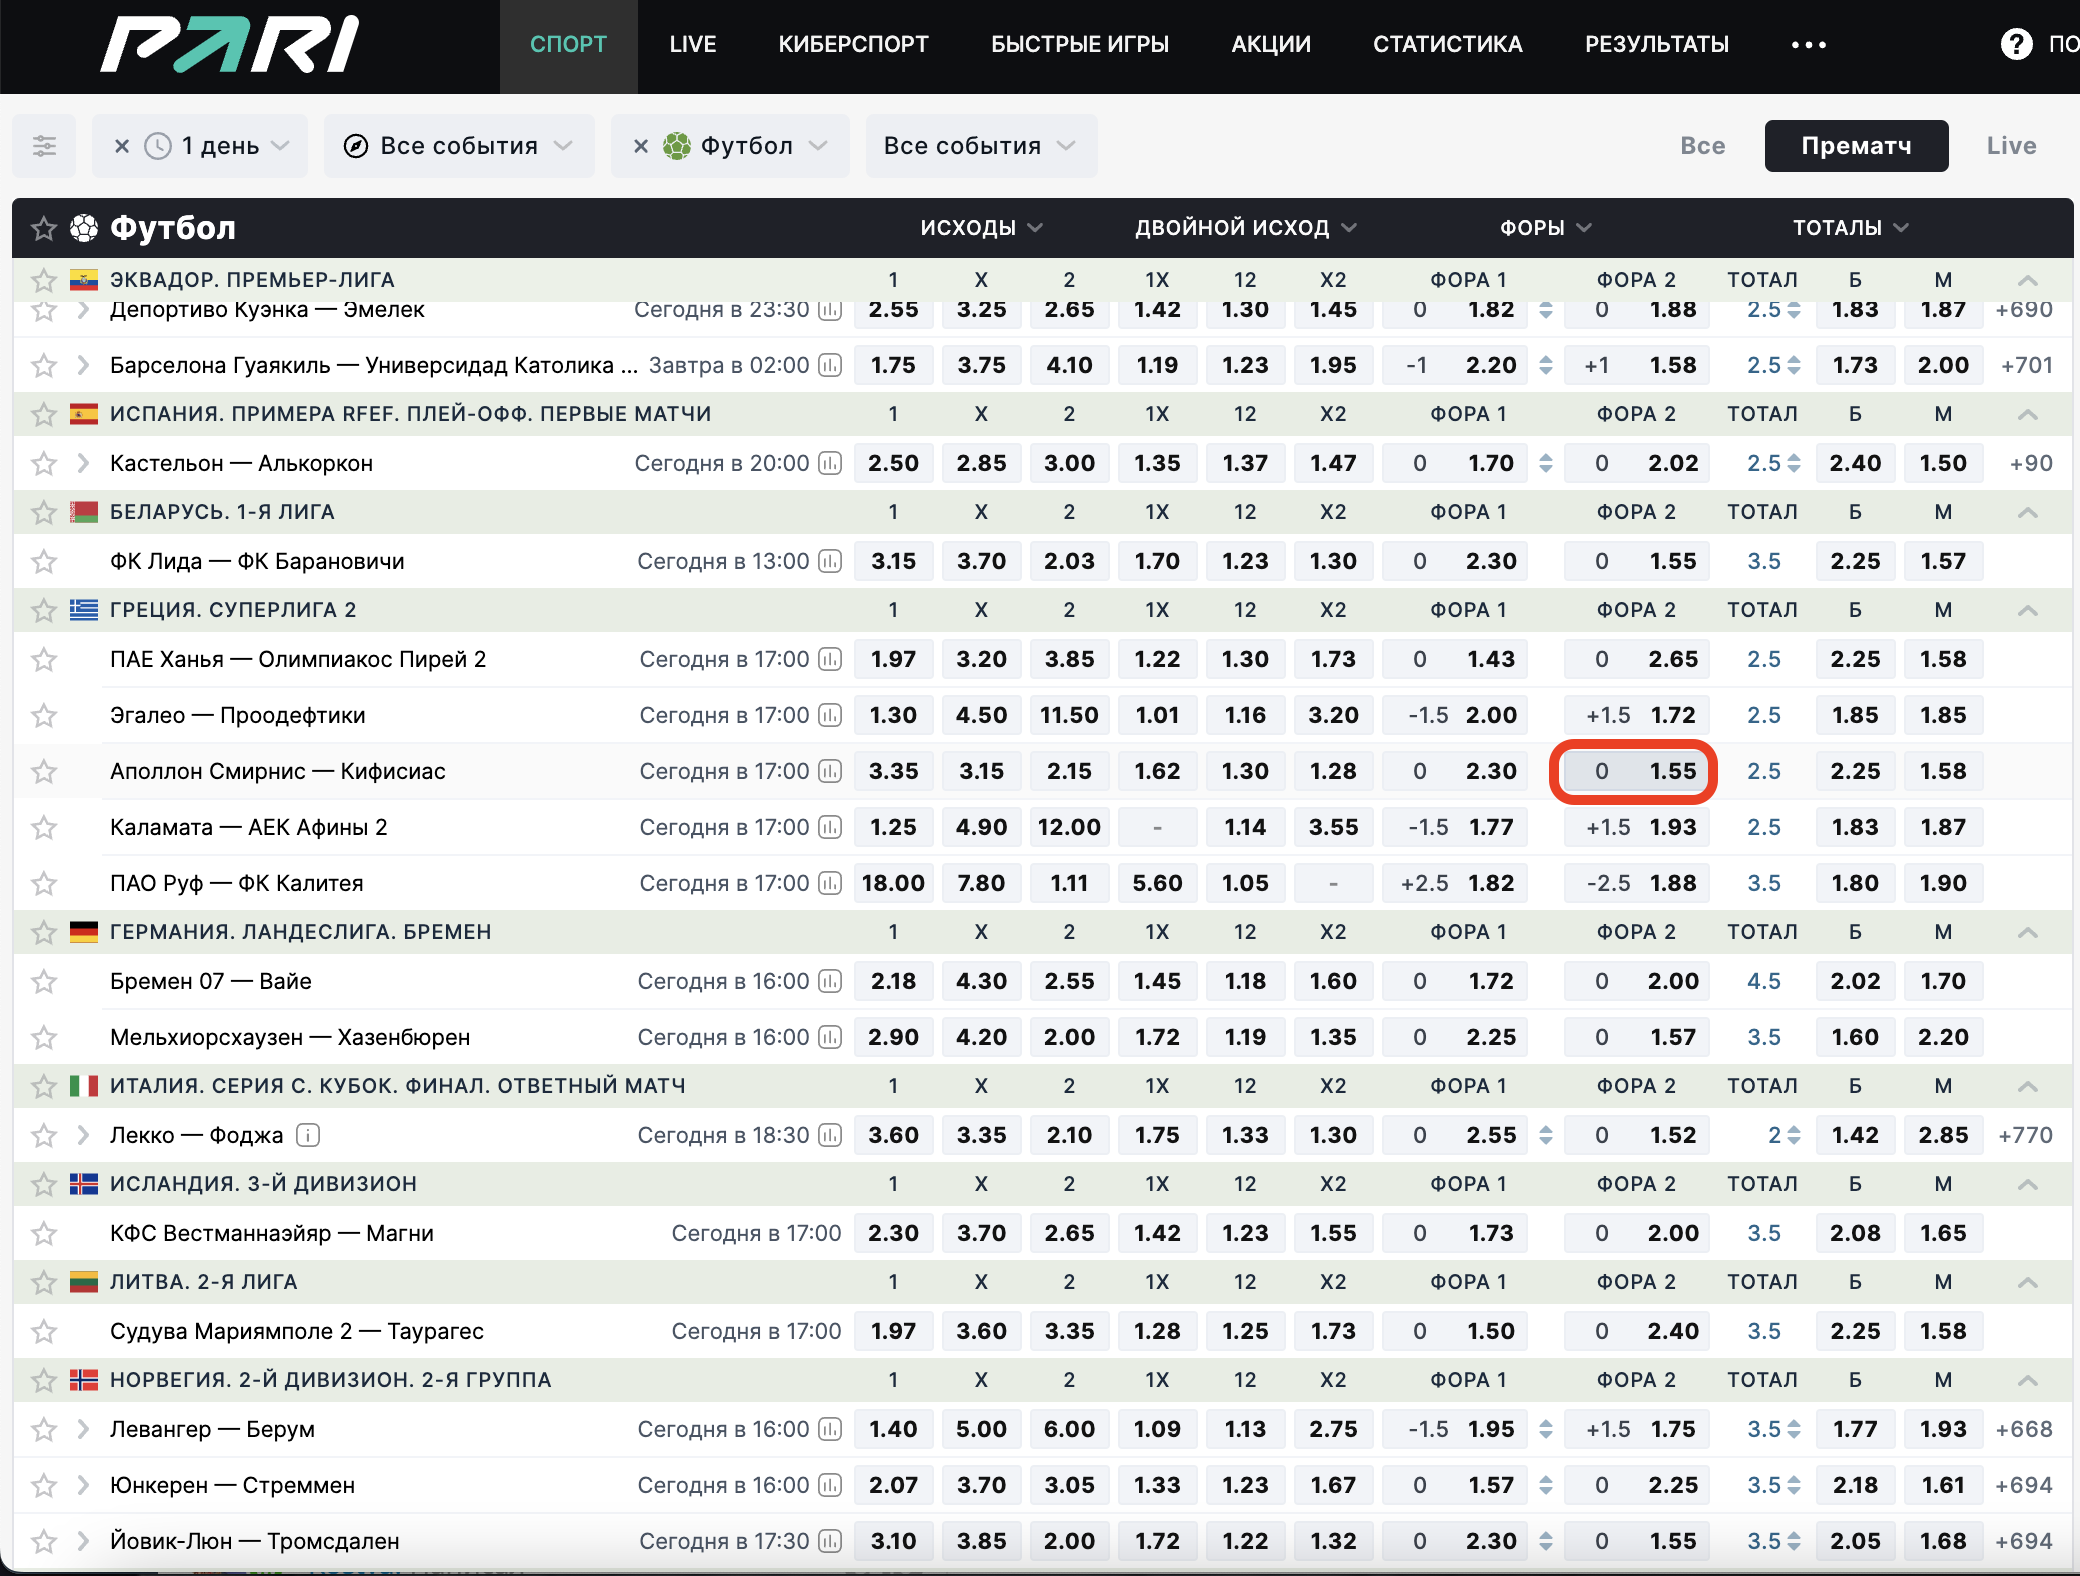Viewport: 2080px width, 1576px height.
Task: Remove the 1 день time filter
Action: coord(122,146)
